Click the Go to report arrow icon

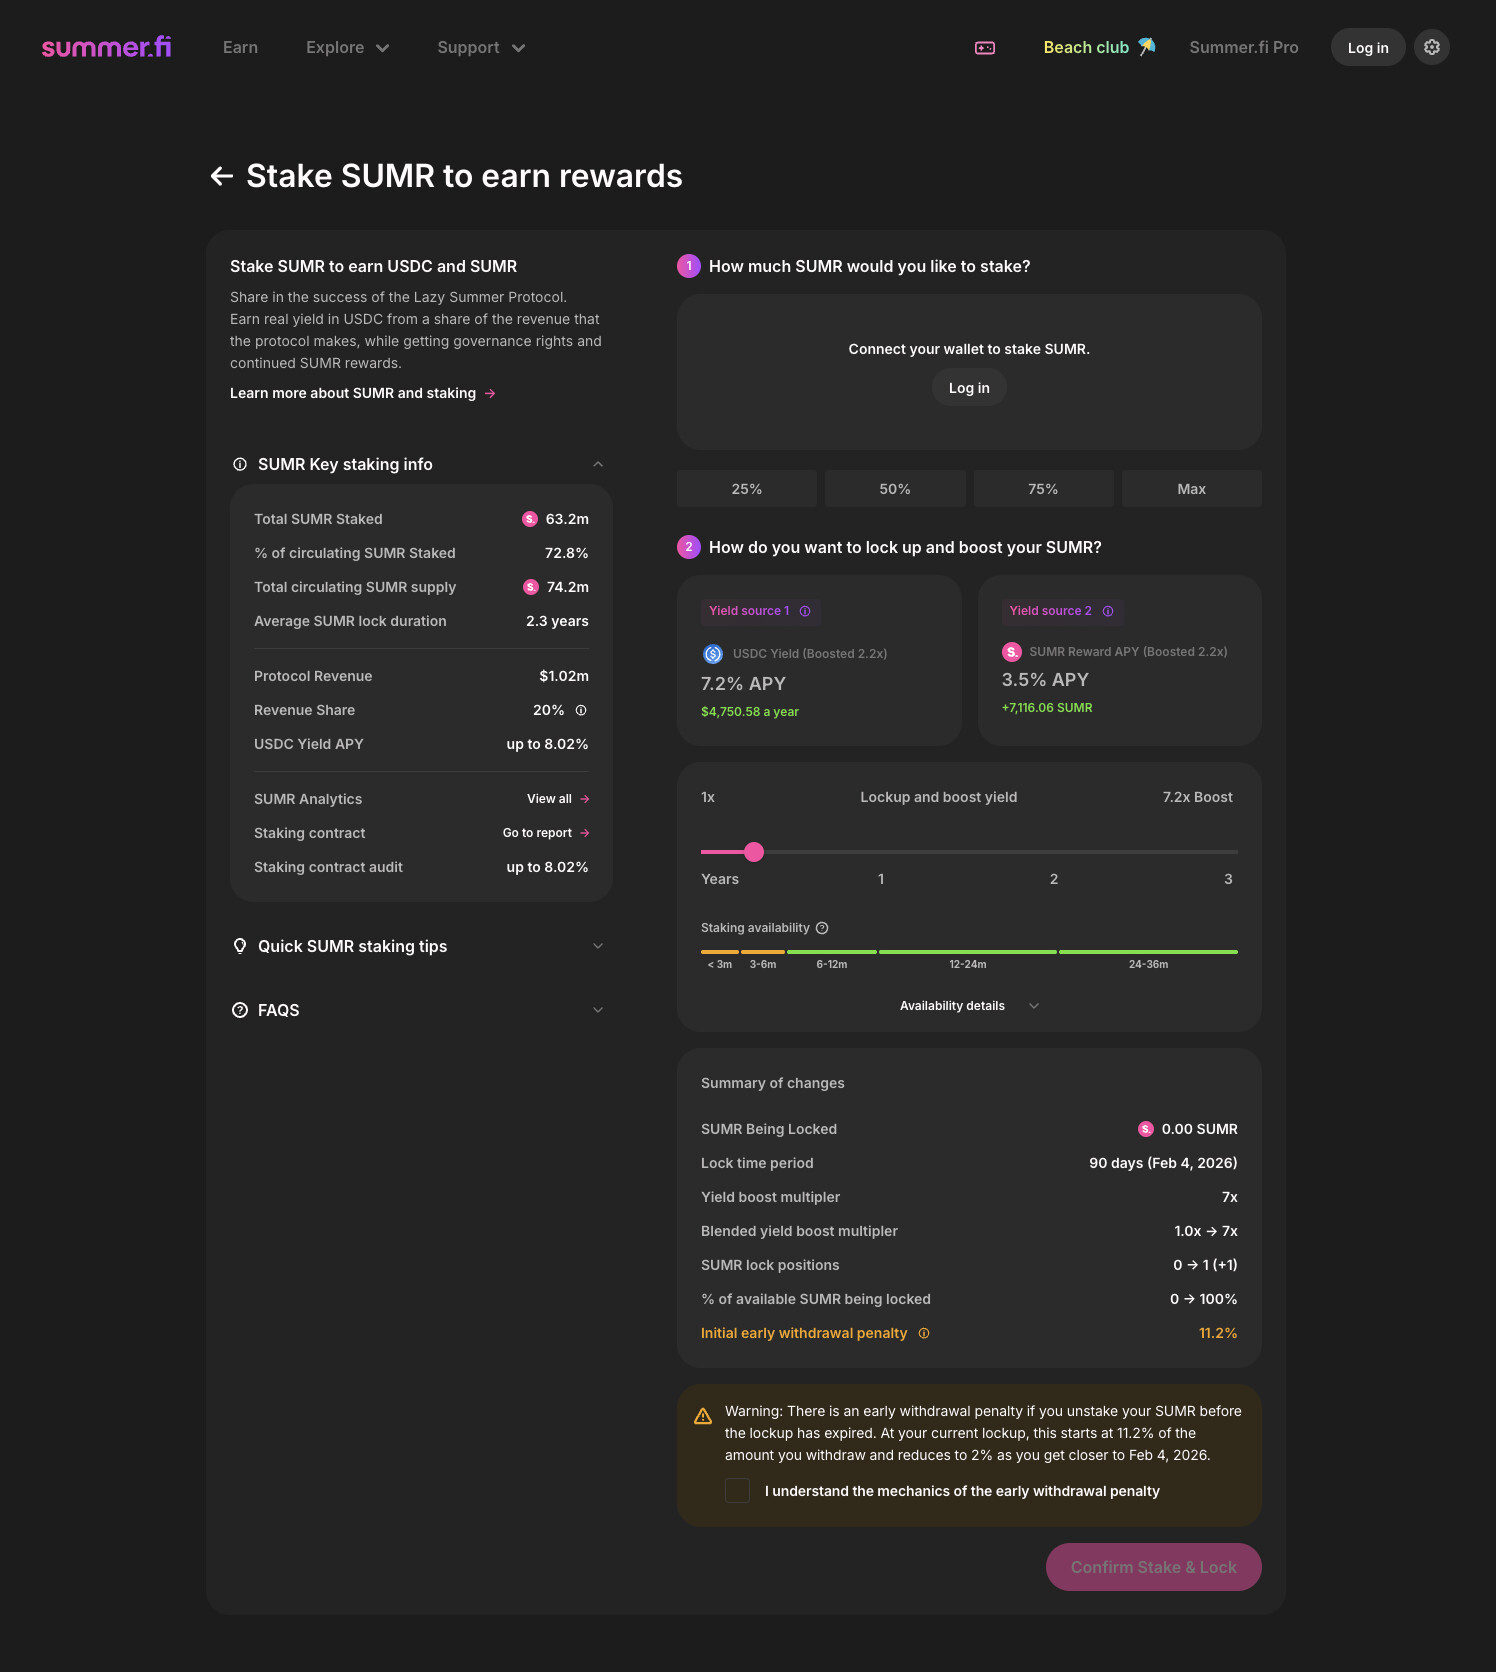[585, 833]
